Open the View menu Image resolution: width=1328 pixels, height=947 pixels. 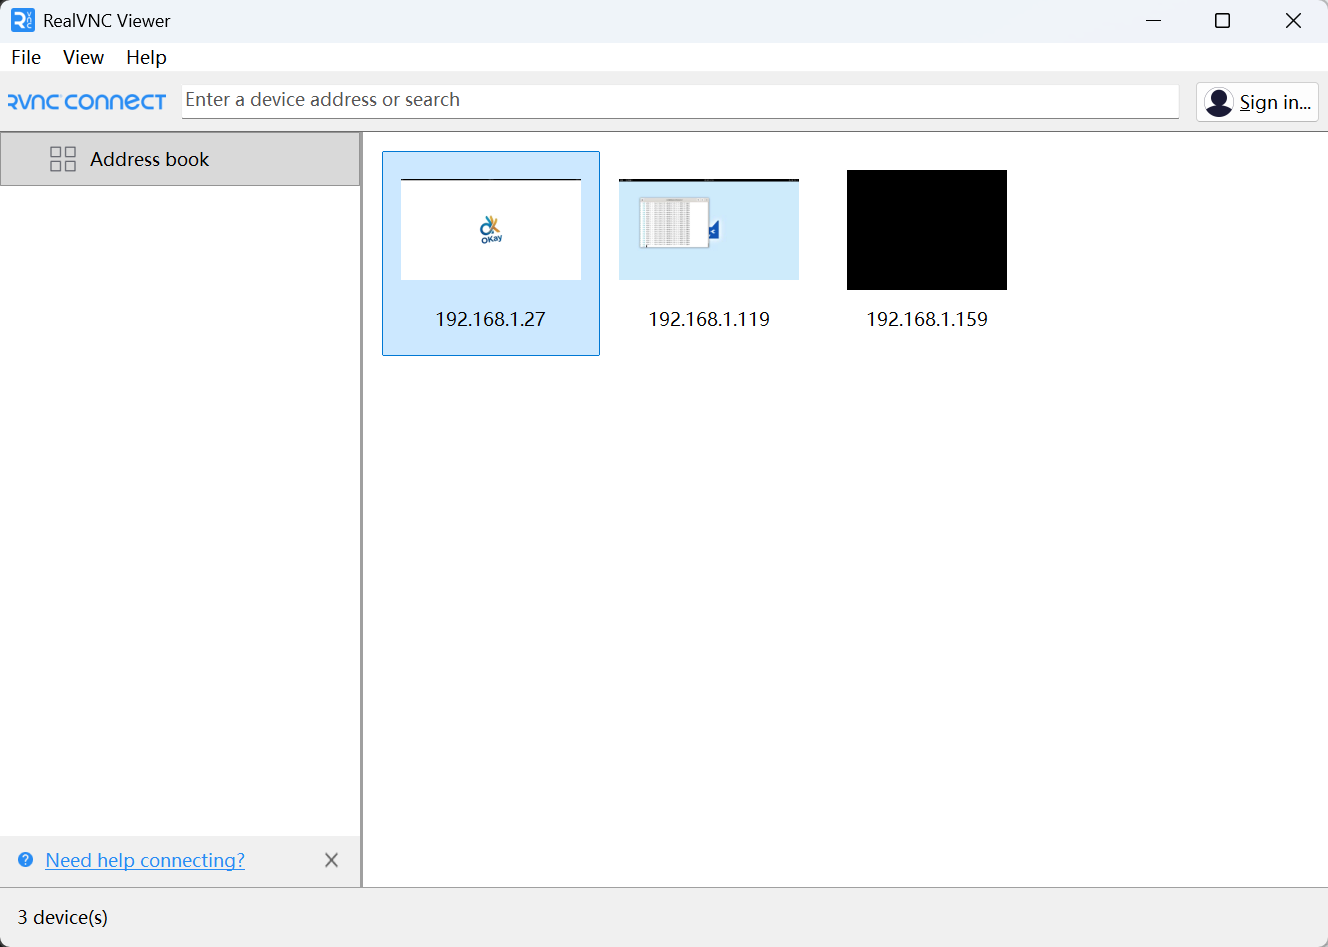83,57
